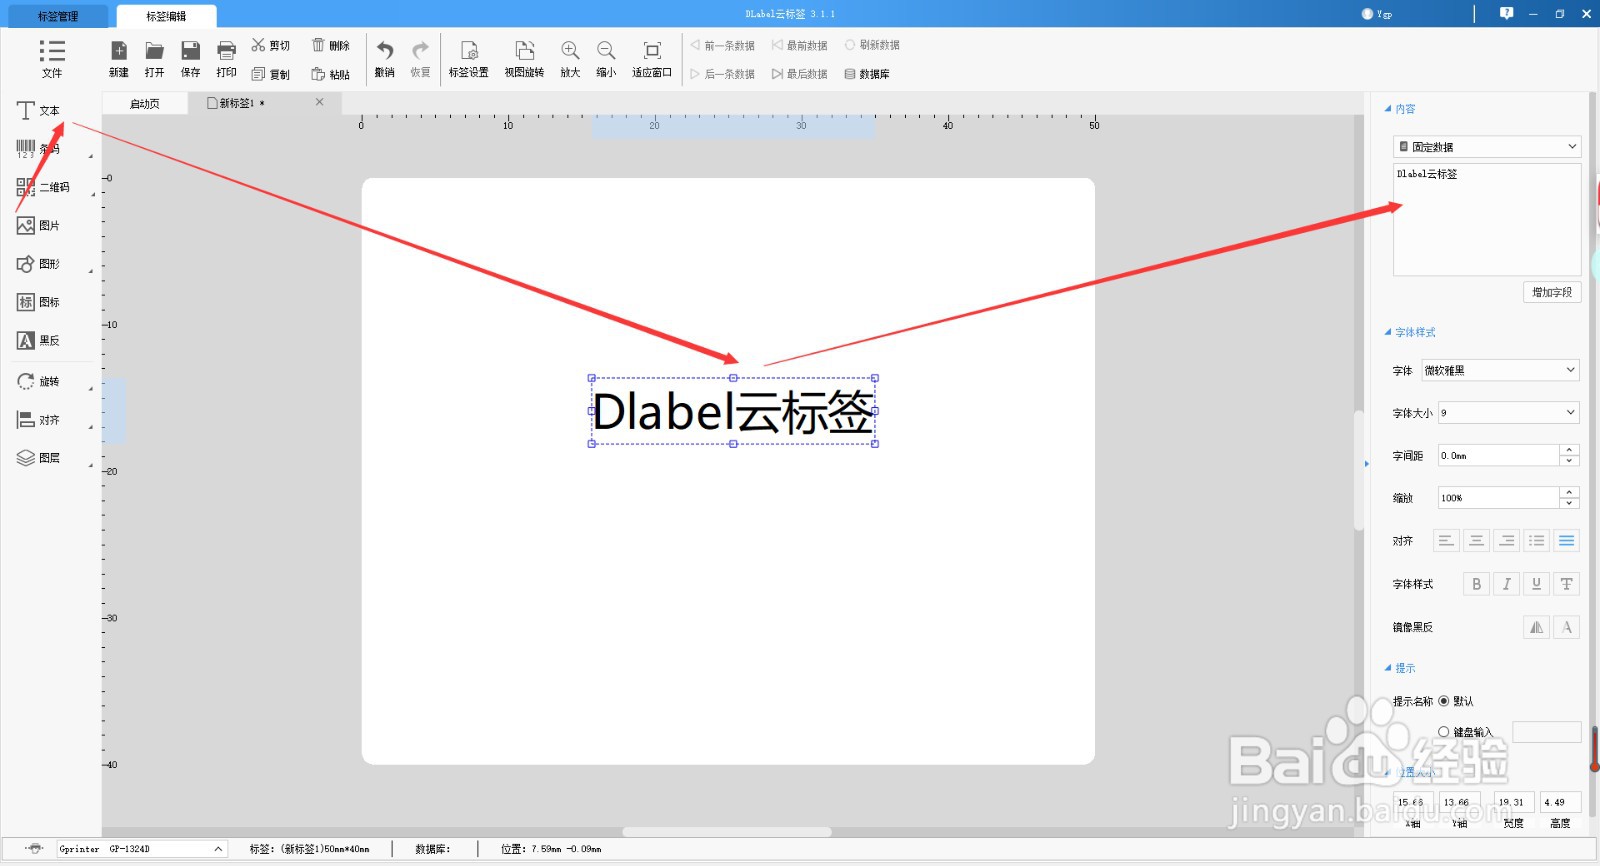
Task: Open the 对齐 align tool
Action: (39, 420)
